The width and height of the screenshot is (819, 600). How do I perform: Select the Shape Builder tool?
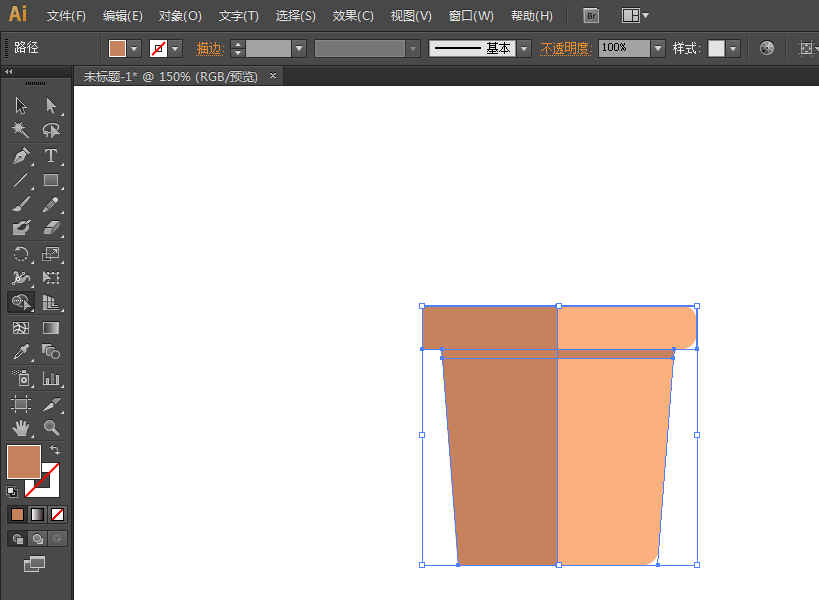21,302
